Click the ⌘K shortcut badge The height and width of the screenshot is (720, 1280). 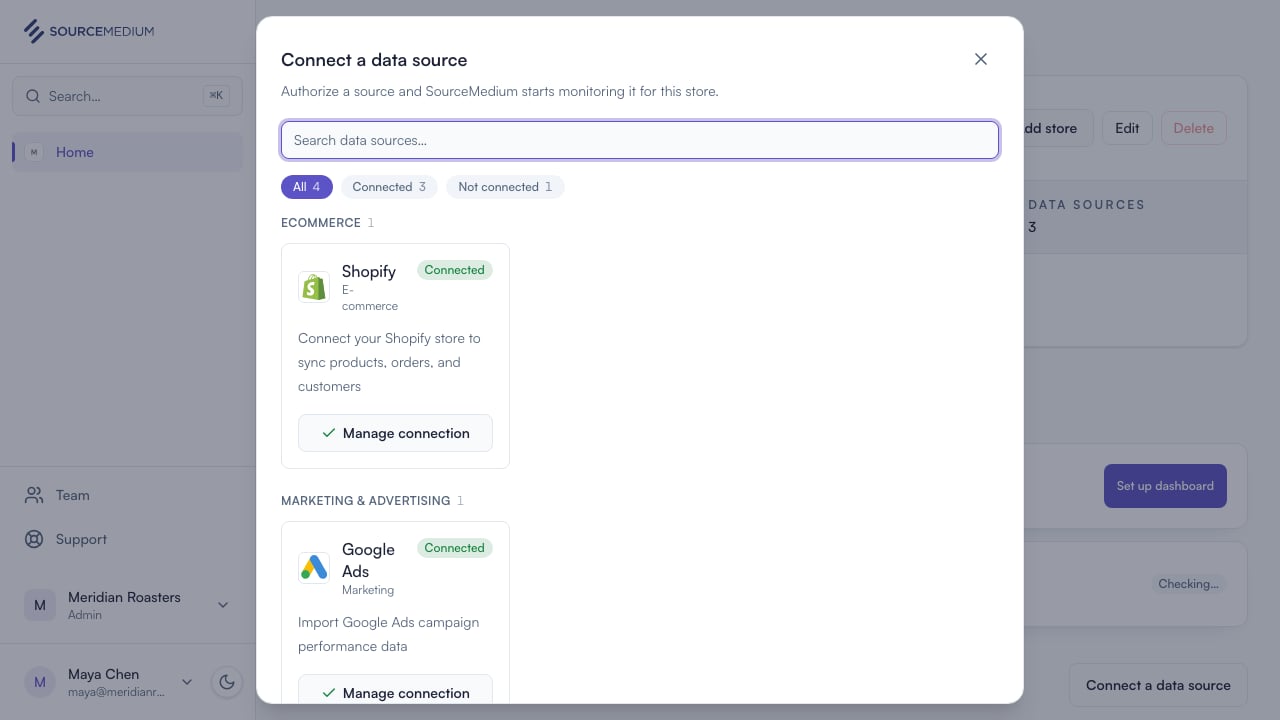tap(216, 96)
